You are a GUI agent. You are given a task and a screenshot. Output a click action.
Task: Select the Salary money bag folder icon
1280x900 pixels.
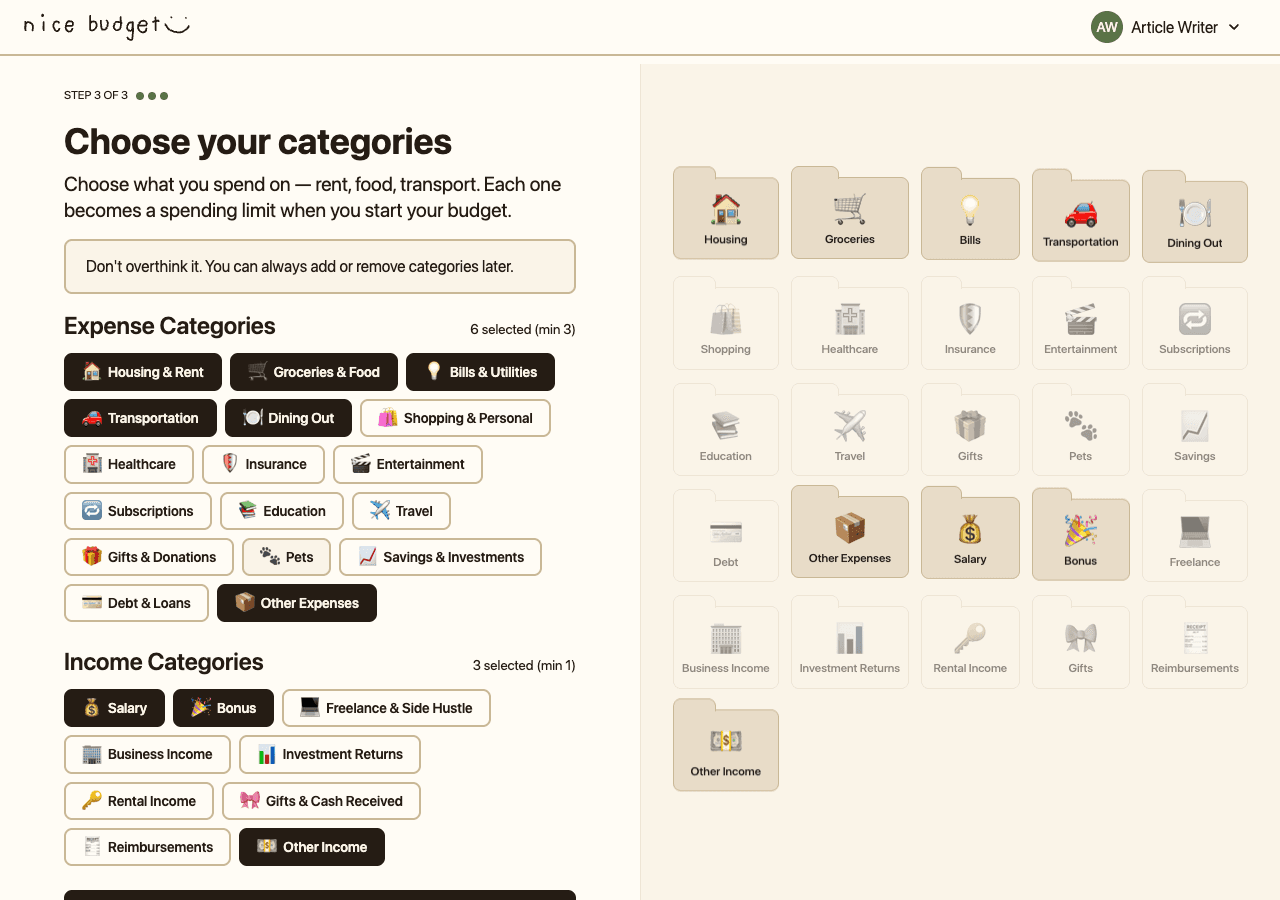(x=970, y=532)
